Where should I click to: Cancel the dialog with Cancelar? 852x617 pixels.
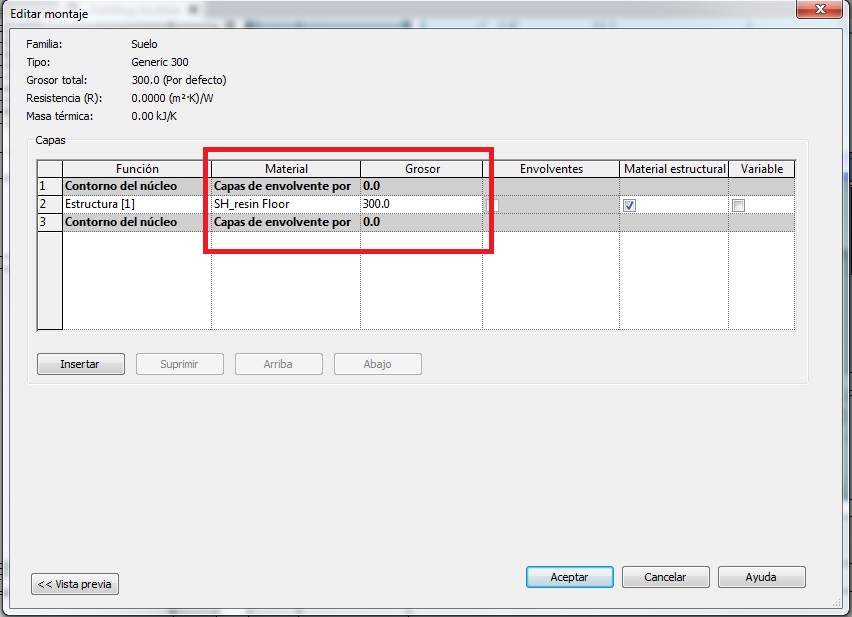665,577
